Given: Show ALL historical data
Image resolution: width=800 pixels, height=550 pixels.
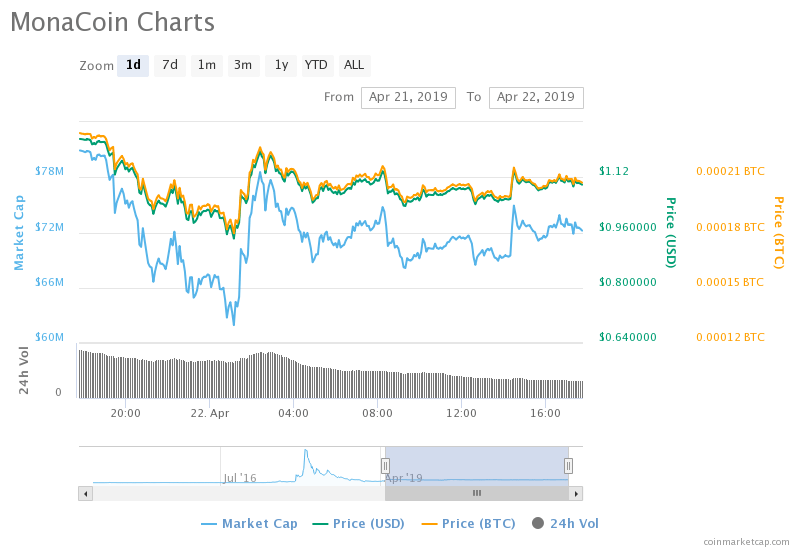Looking at the screenshot, I should click(x=354, y=66).
